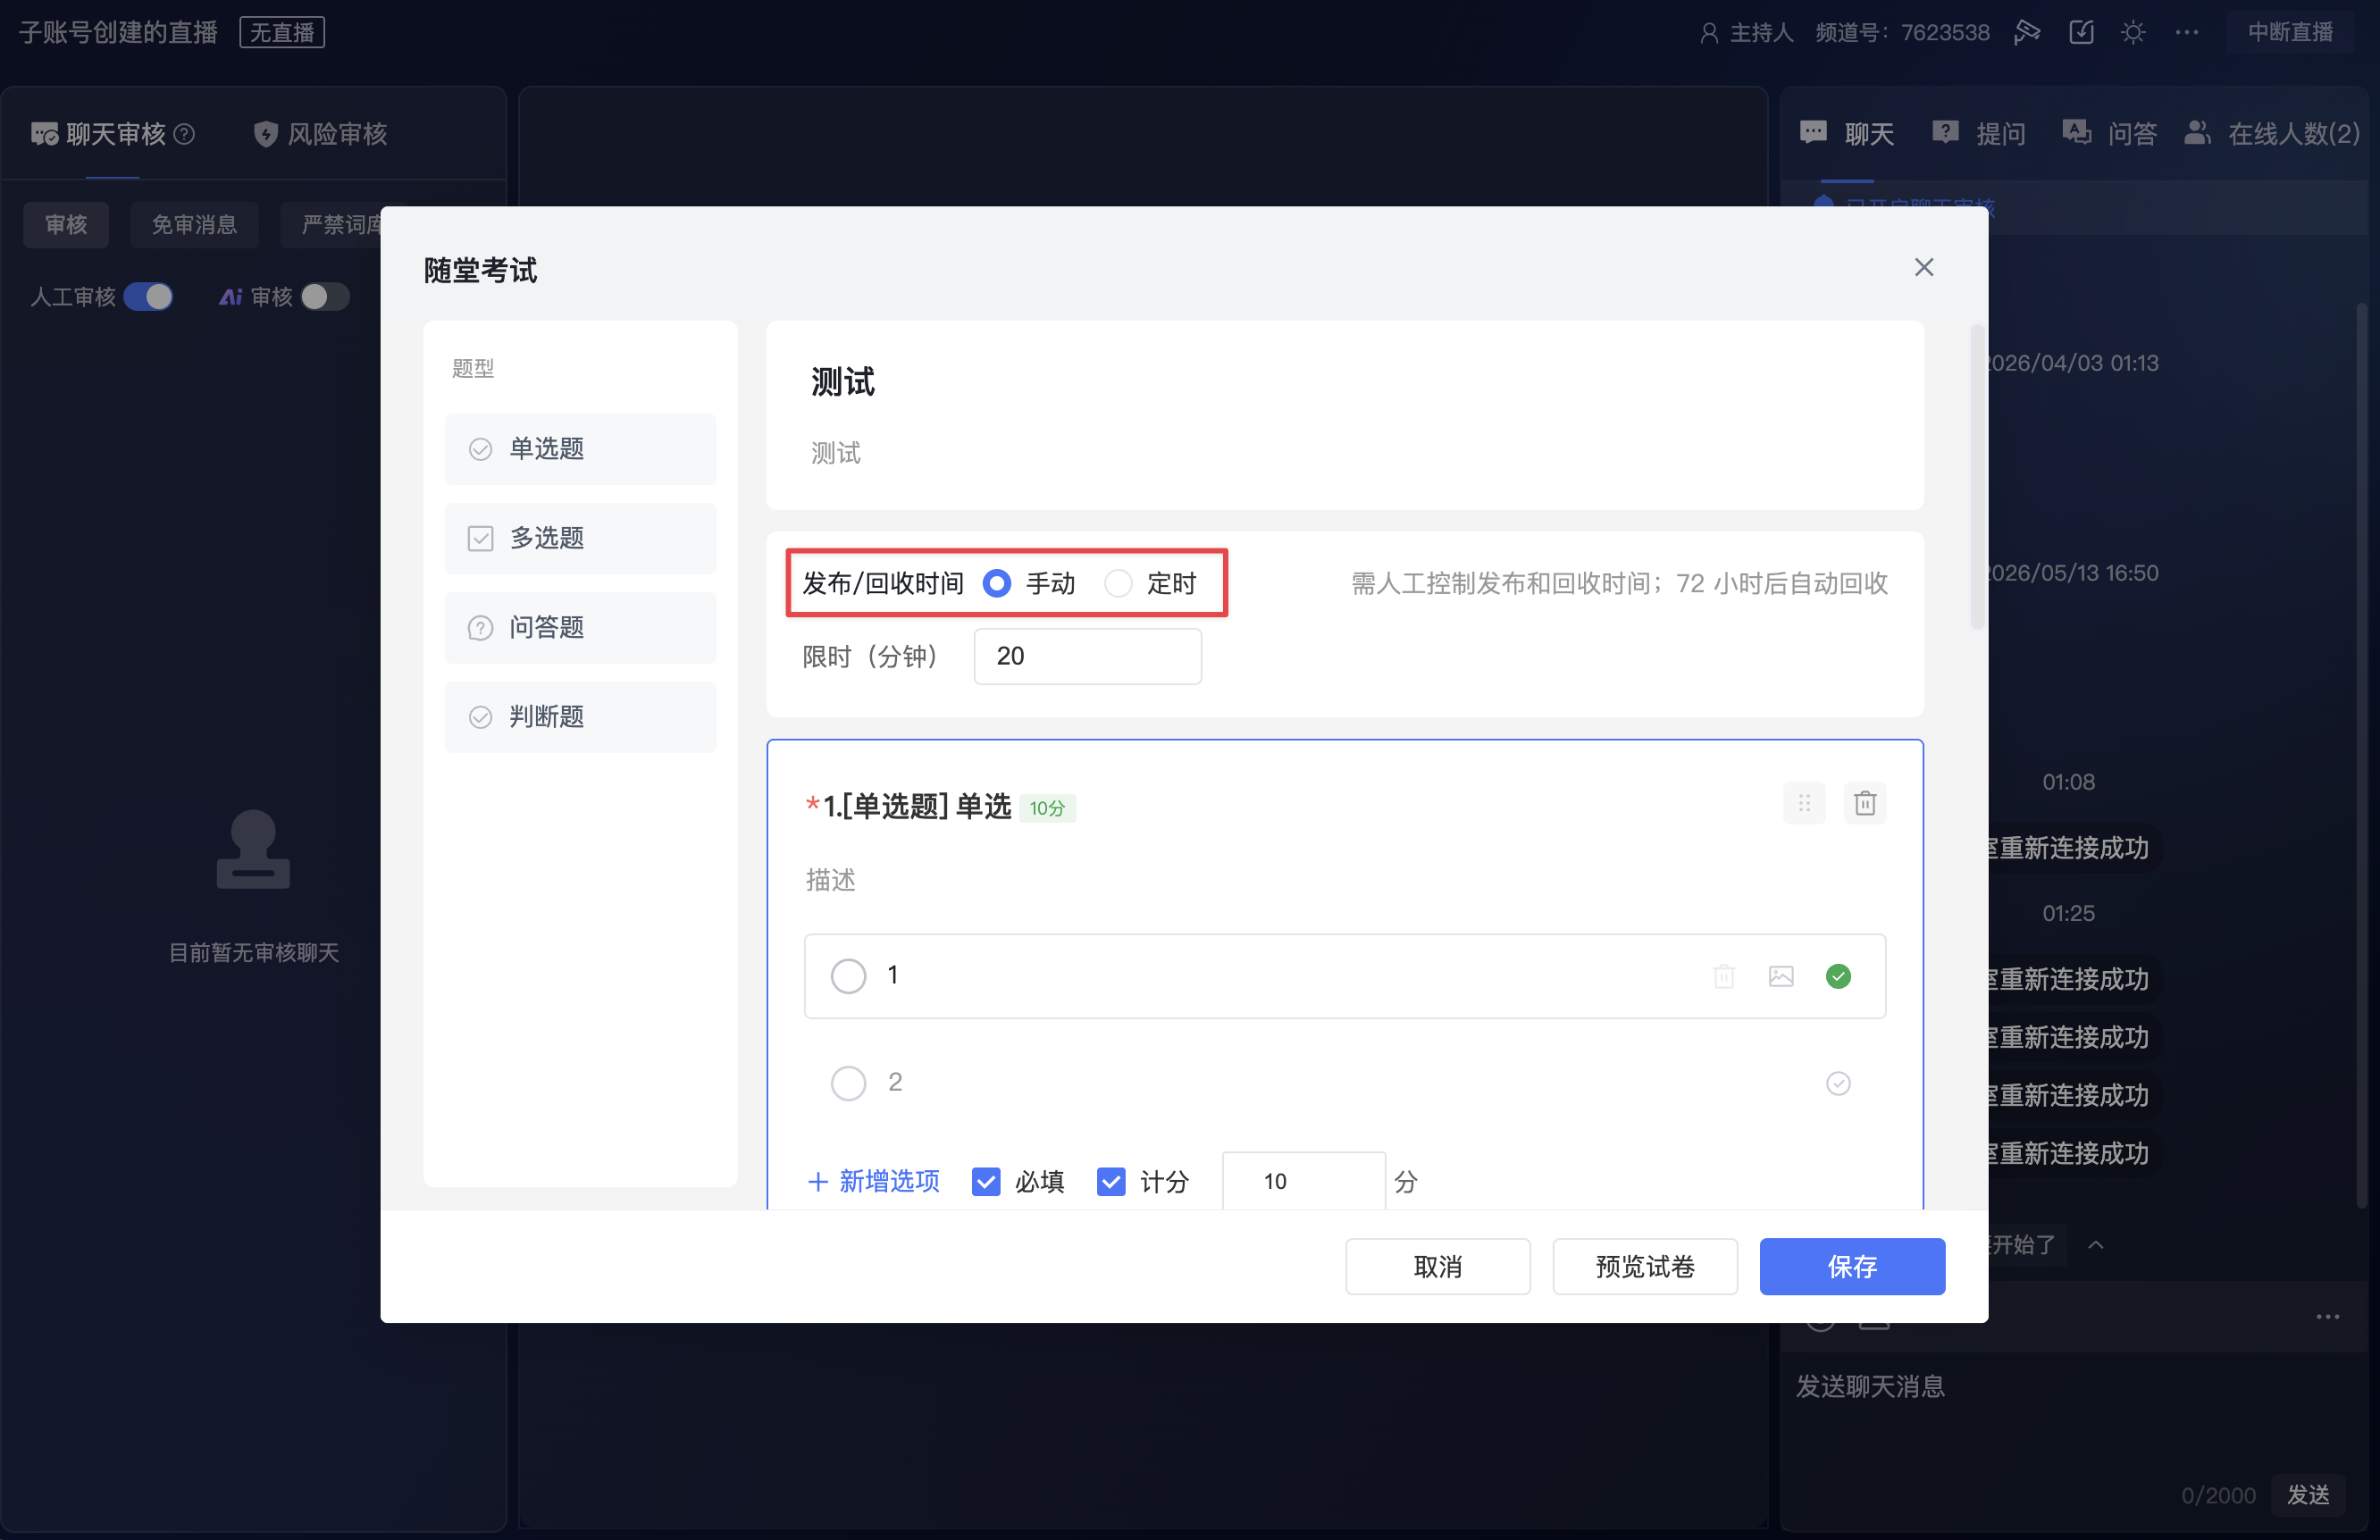Open the share icon in top bar

click(2026, 32)
